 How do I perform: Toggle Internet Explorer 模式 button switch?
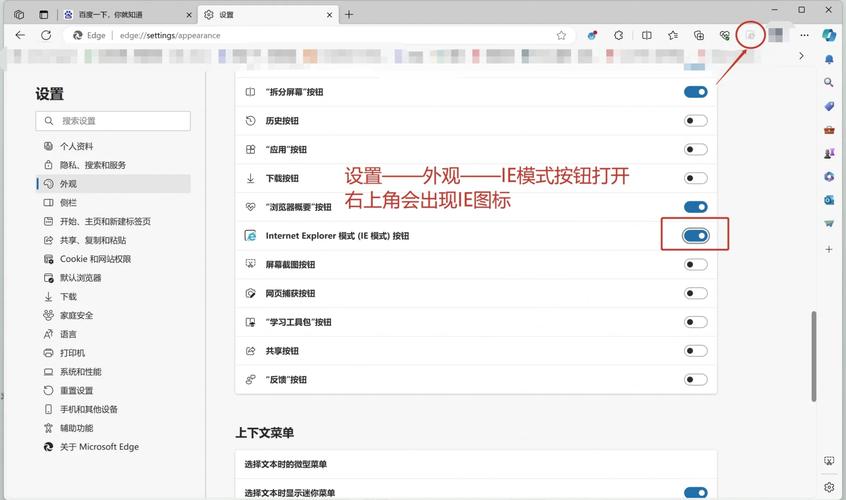tap(695, 236)
